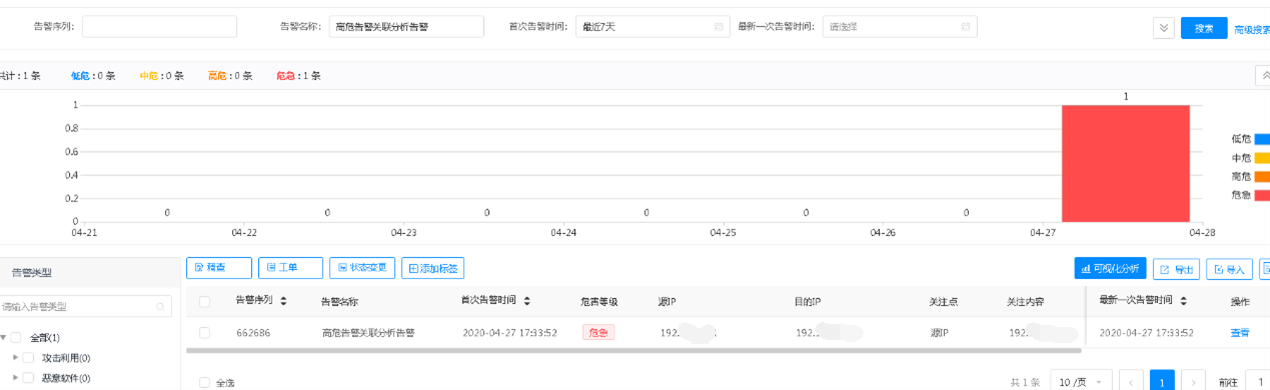Open the 最新一次告警时间 date picker
Image resolution: width=1270 pixels, height=390 pixels.
coord(899,27)
